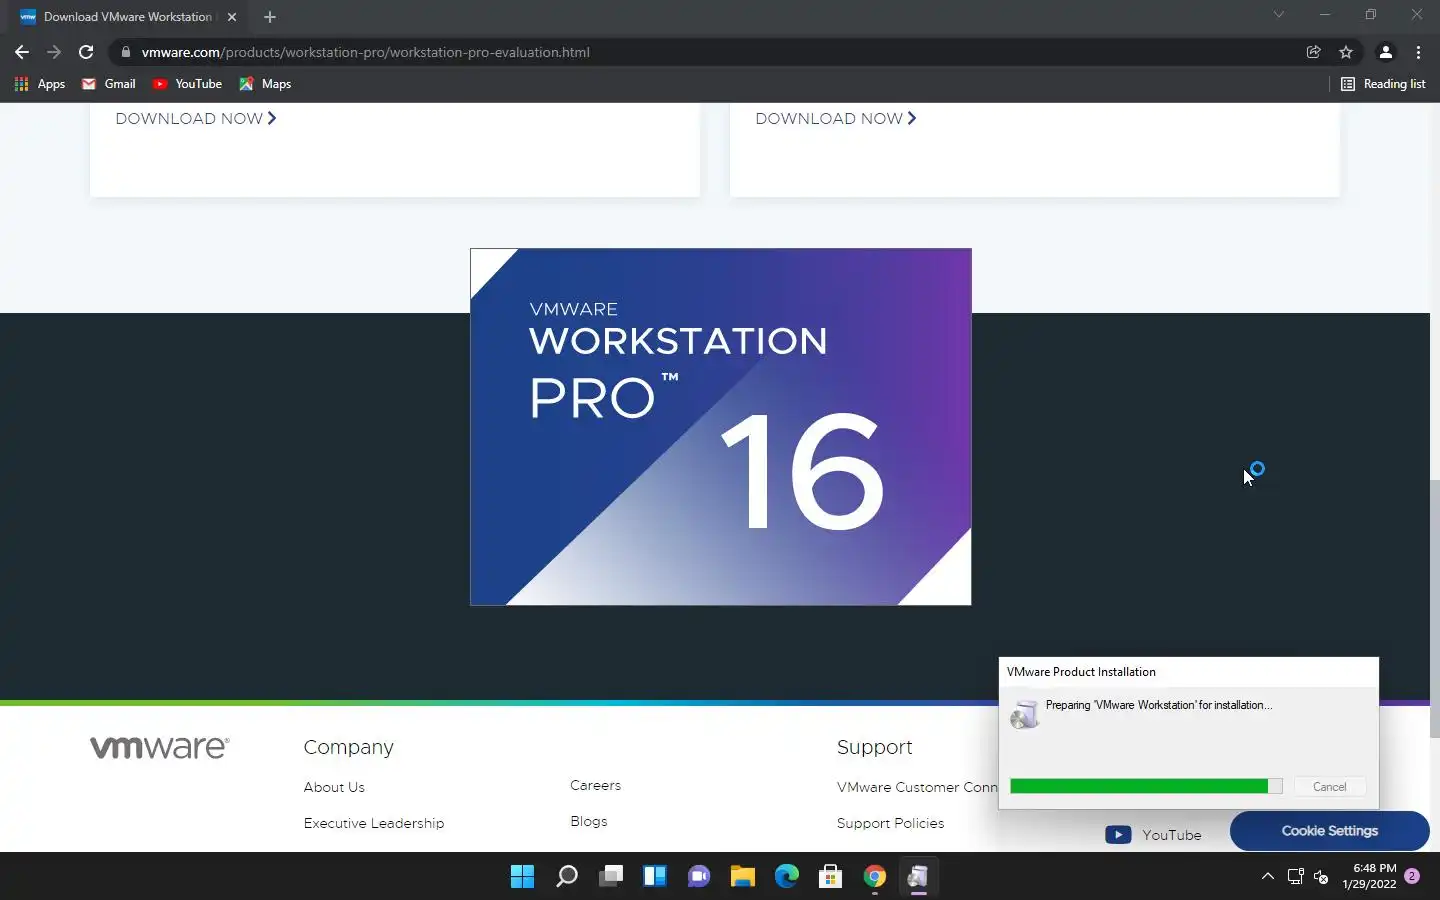Click the address bar URL
The image size is (1440, 900).
(x=365, y=52)
